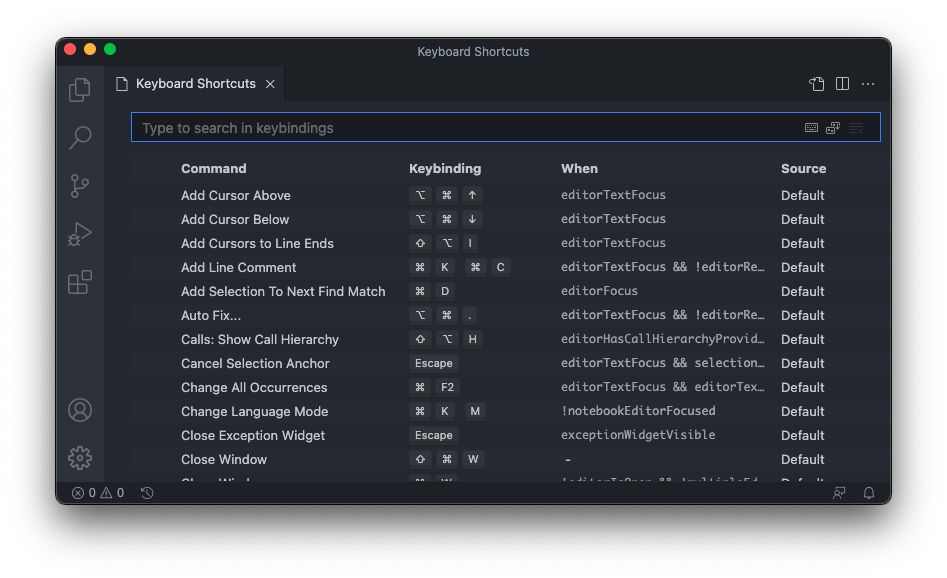Click the notifications bell in status bar

[x=869, y=493]
